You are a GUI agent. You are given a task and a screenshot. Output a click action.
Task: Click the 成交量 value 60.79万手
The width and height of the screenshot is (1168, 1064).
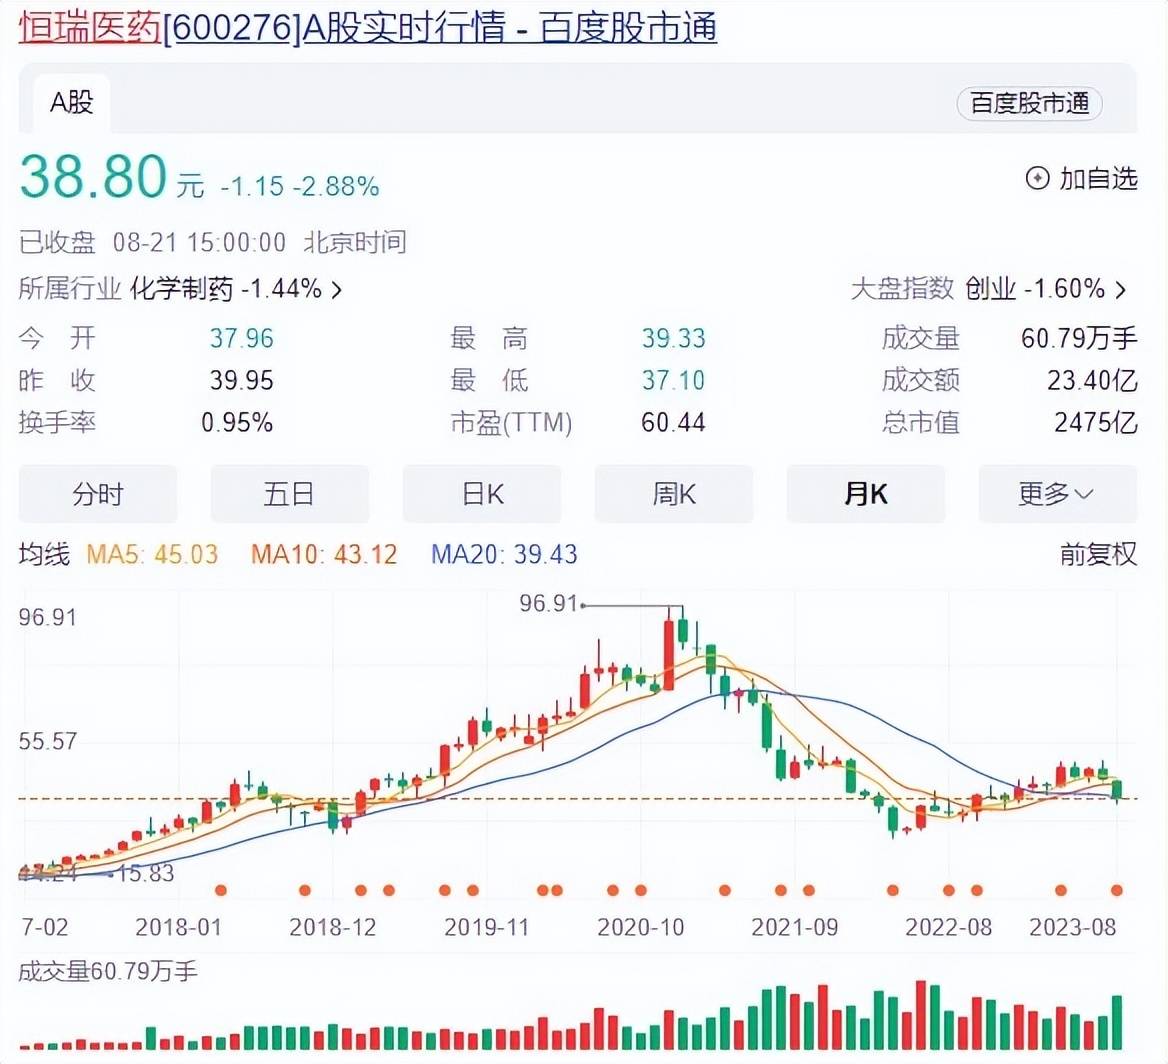tap(1079, 339)
